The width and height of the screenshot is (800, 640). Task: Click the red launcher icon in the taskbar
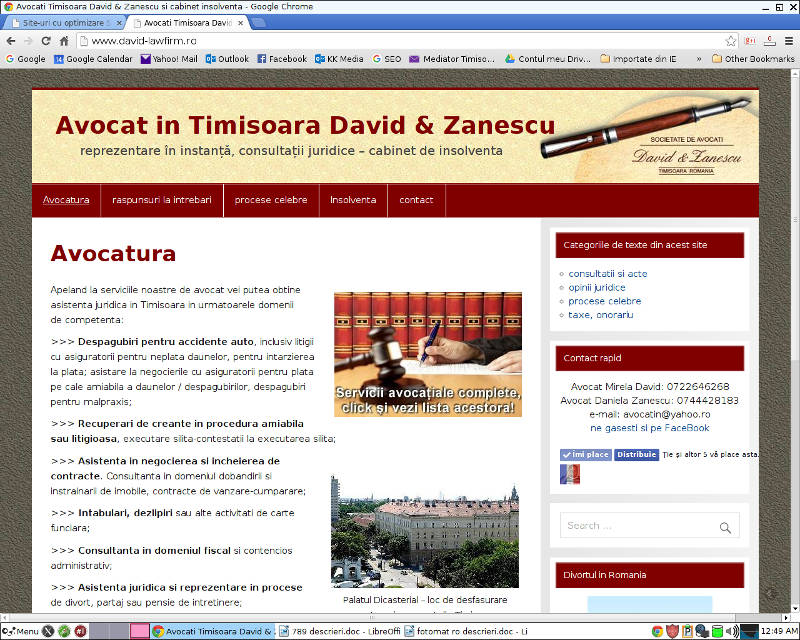(80, 631)
